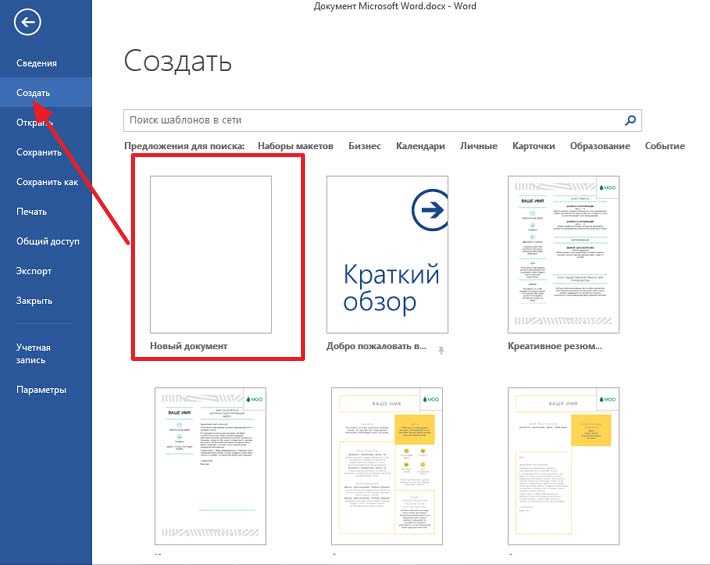Click the Новый документ label

point(189,346)
